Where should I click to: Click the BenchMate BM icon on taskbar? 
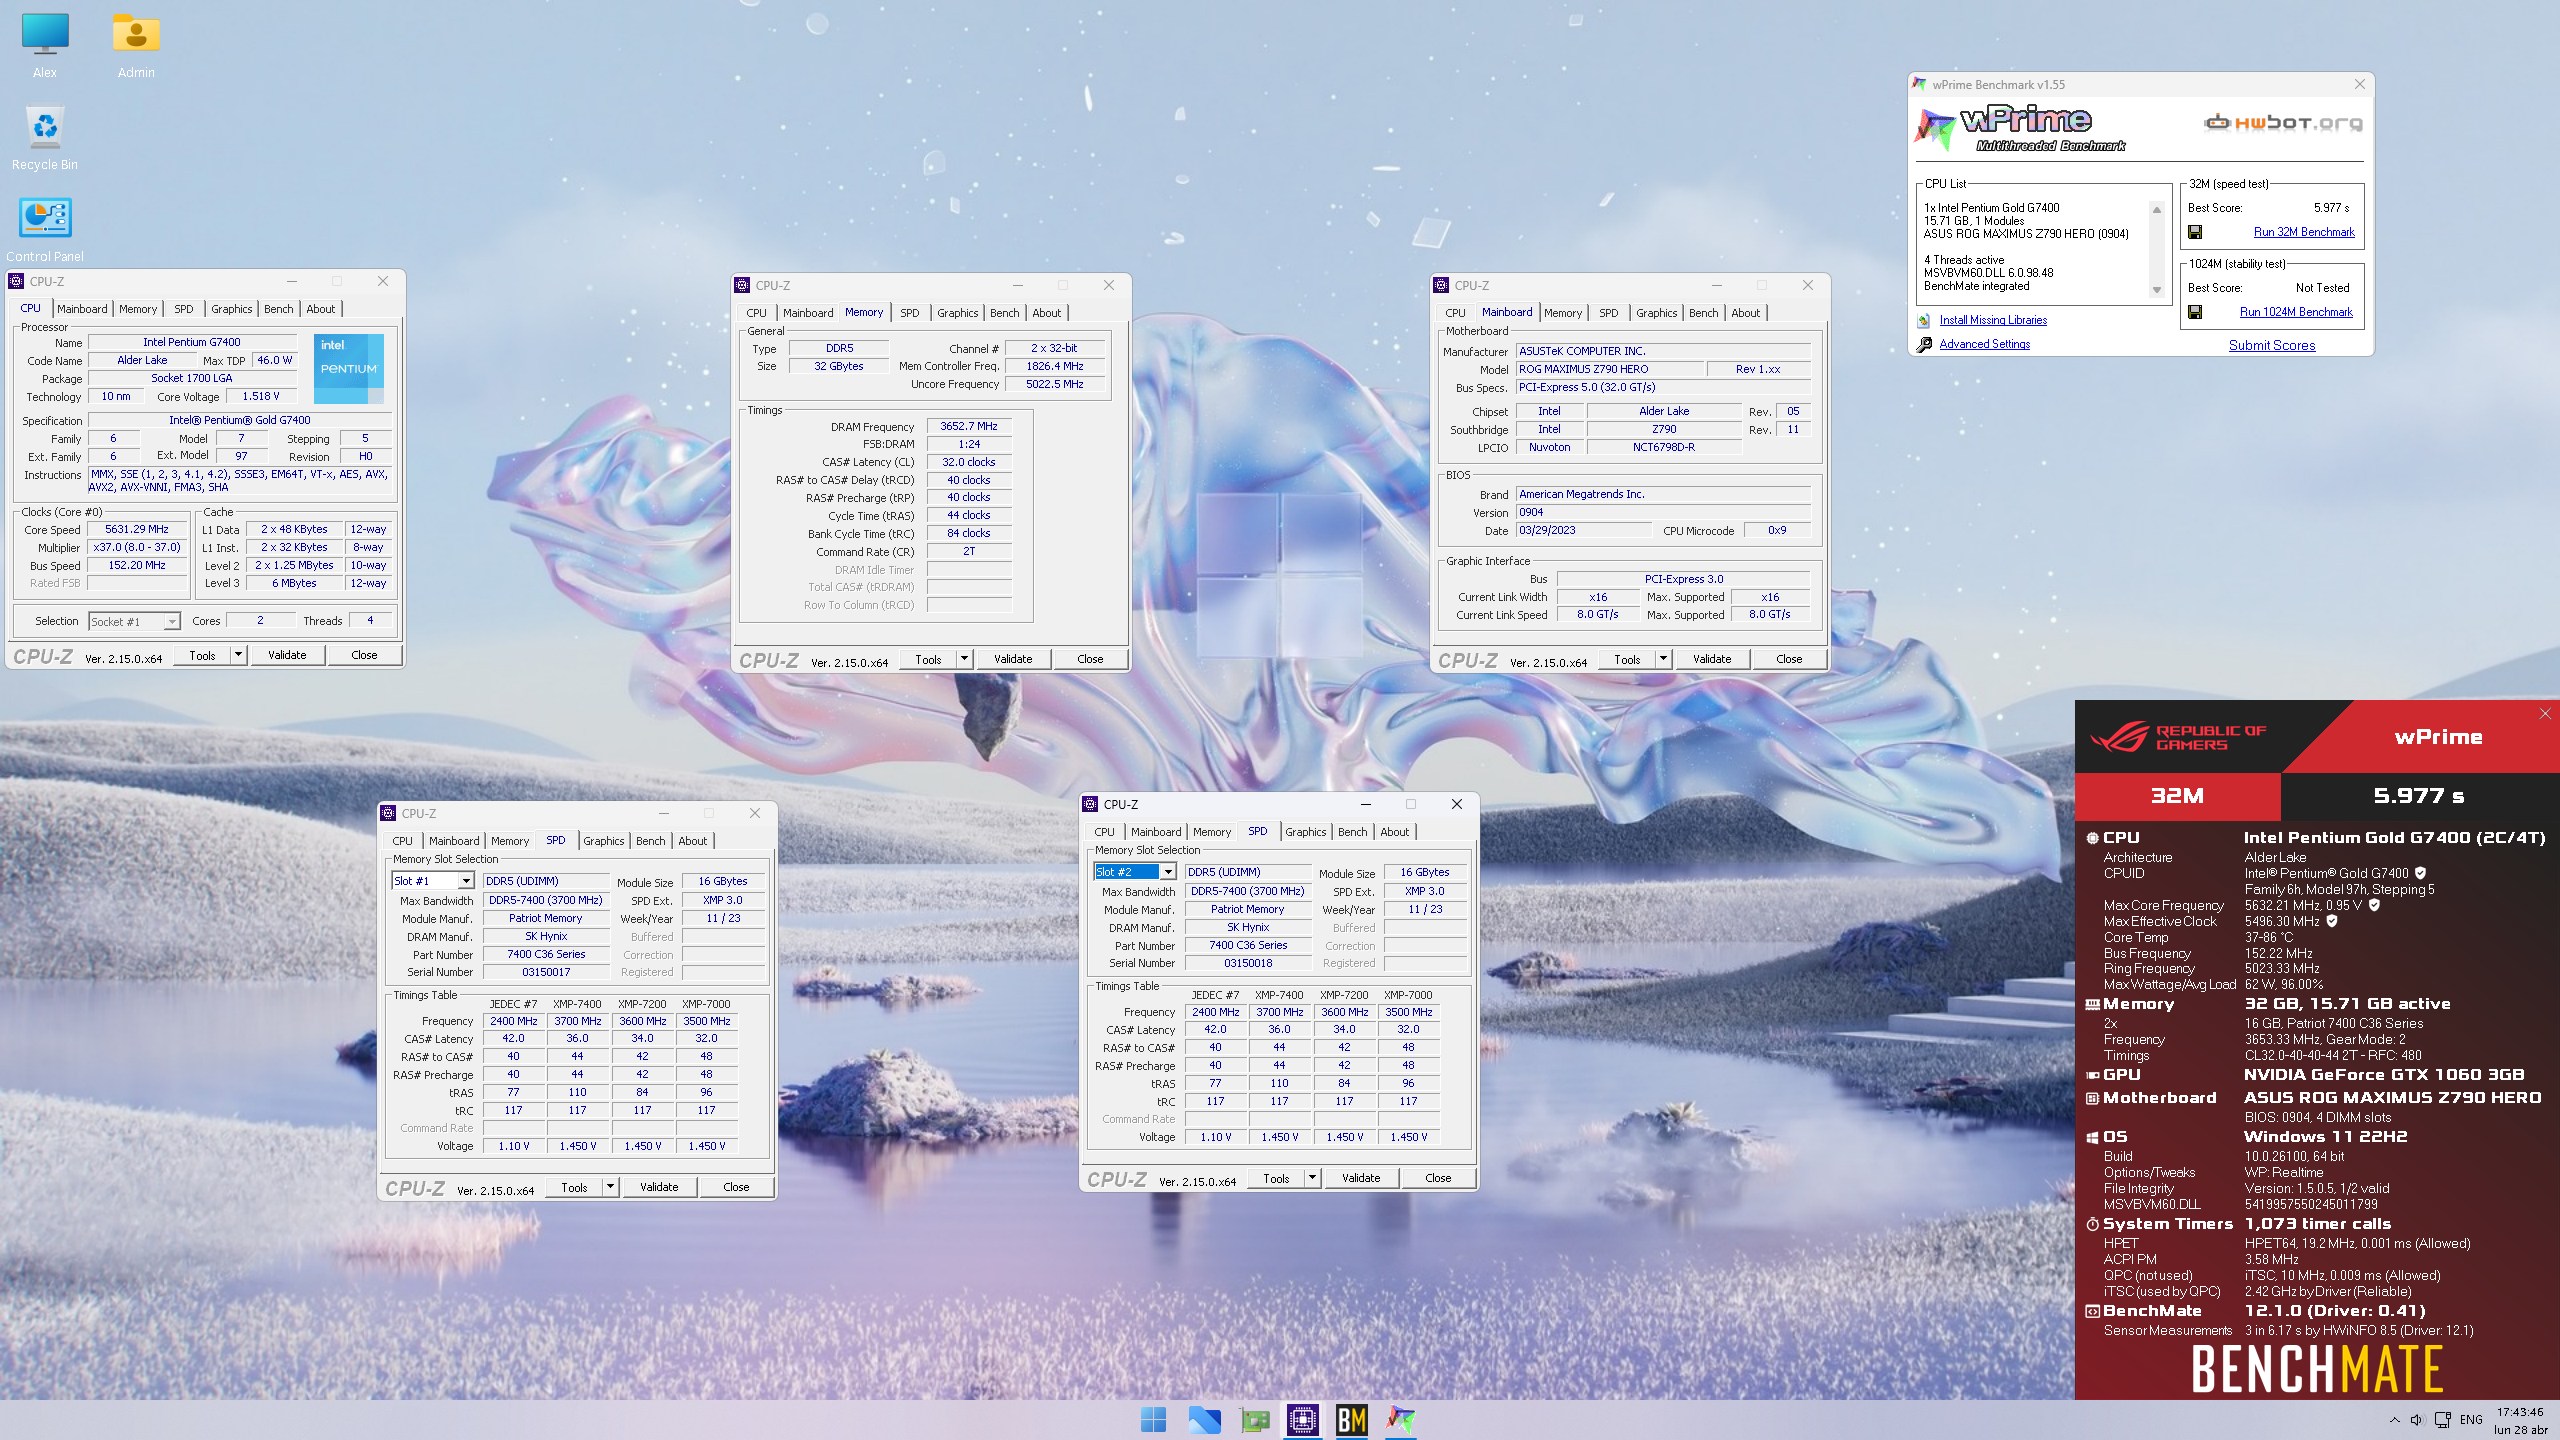click(x=1351, y=1419)
